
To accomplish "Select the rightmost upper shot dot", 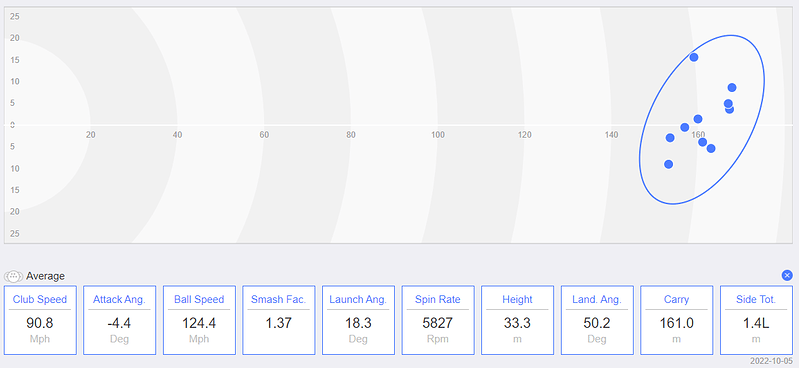I will pyautogui.click(x=732, y=88).
